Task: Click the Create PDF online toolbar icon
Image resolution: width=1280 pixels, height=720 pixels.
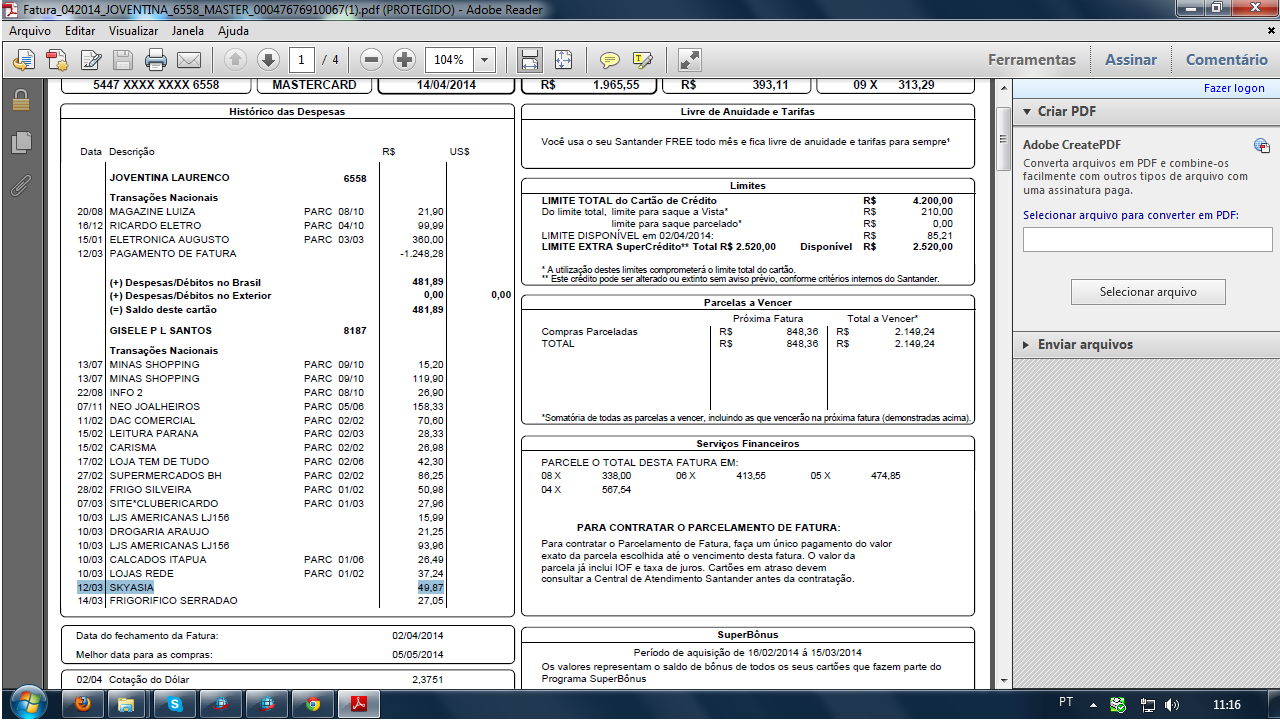Action: coord(57,60)
